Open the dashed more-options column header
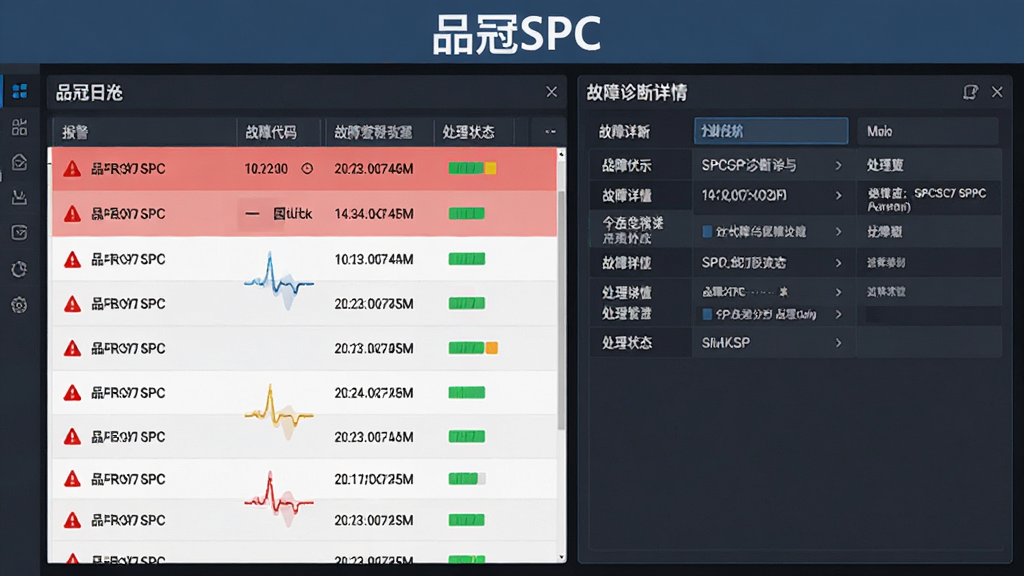 [551, 132]
